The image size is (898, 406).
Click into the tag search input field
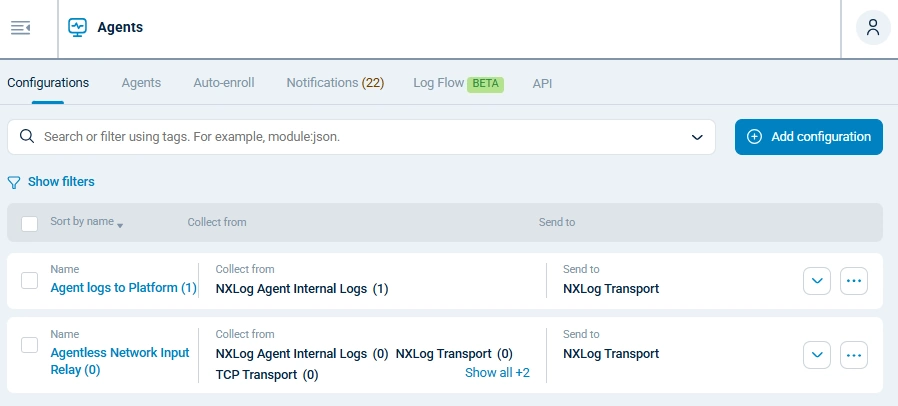point(360,137)
